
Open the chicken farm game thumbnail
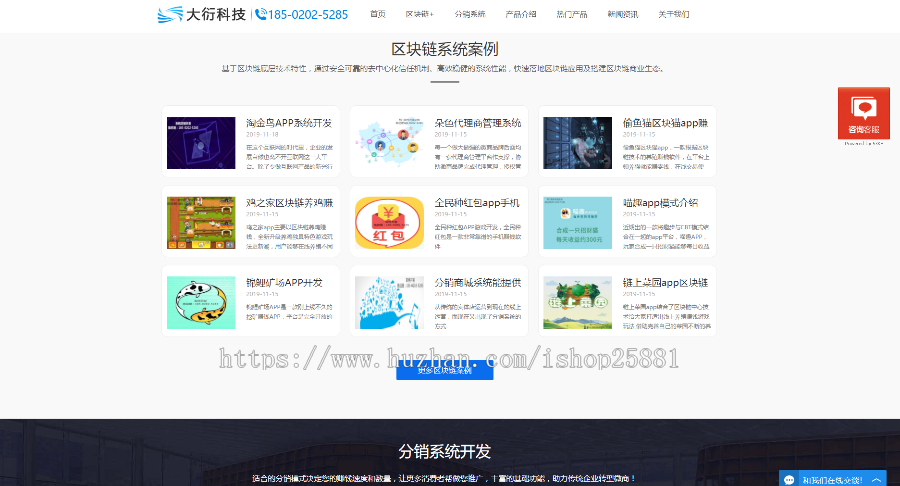coord(201,223)
